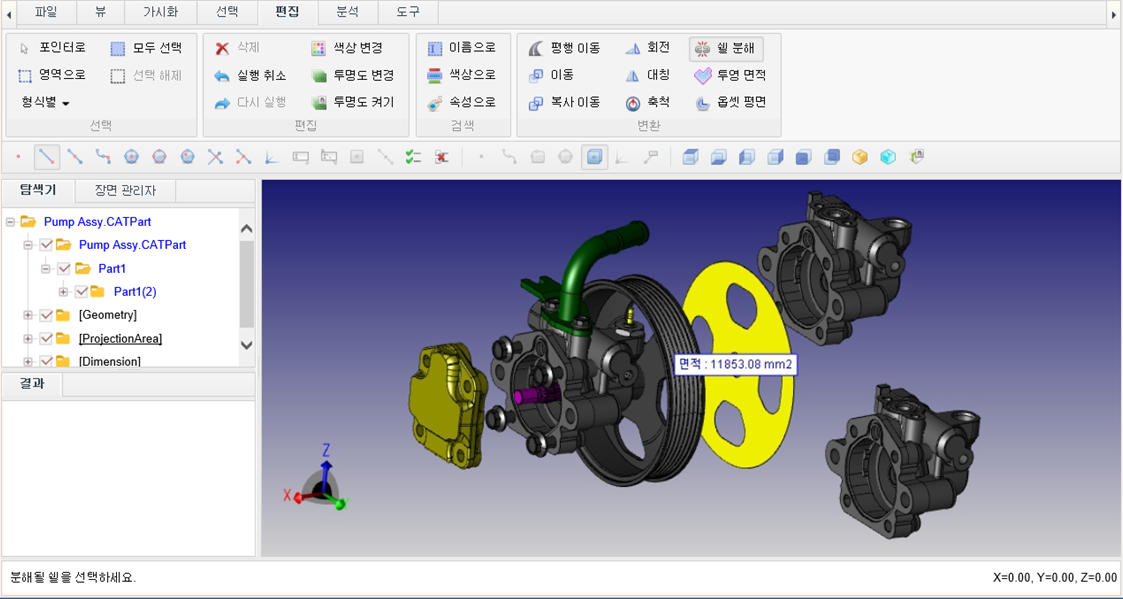Viewport: 1123px width, 599px height.
Task: Uncheck the Part1 checkbox in tree
Action: pyautogui.click(x=64, y=269)
